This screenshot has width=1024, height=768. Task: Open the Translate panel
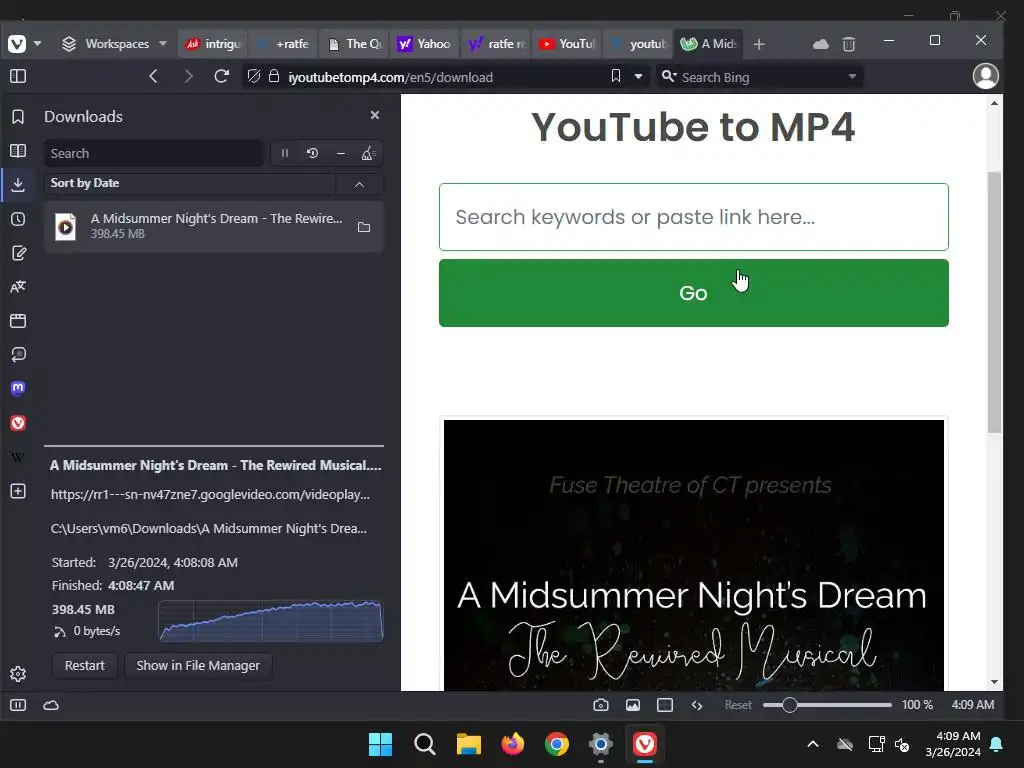(x=18, y=287)
